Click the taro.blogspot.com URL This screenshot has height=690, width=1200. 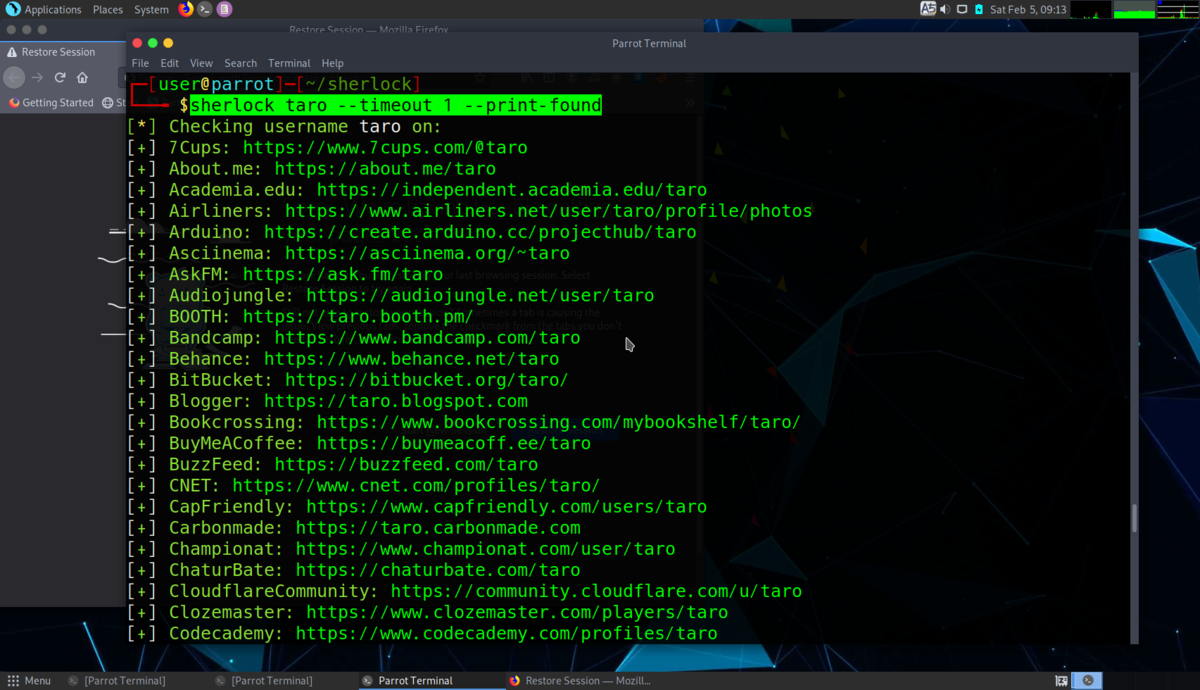396,401
